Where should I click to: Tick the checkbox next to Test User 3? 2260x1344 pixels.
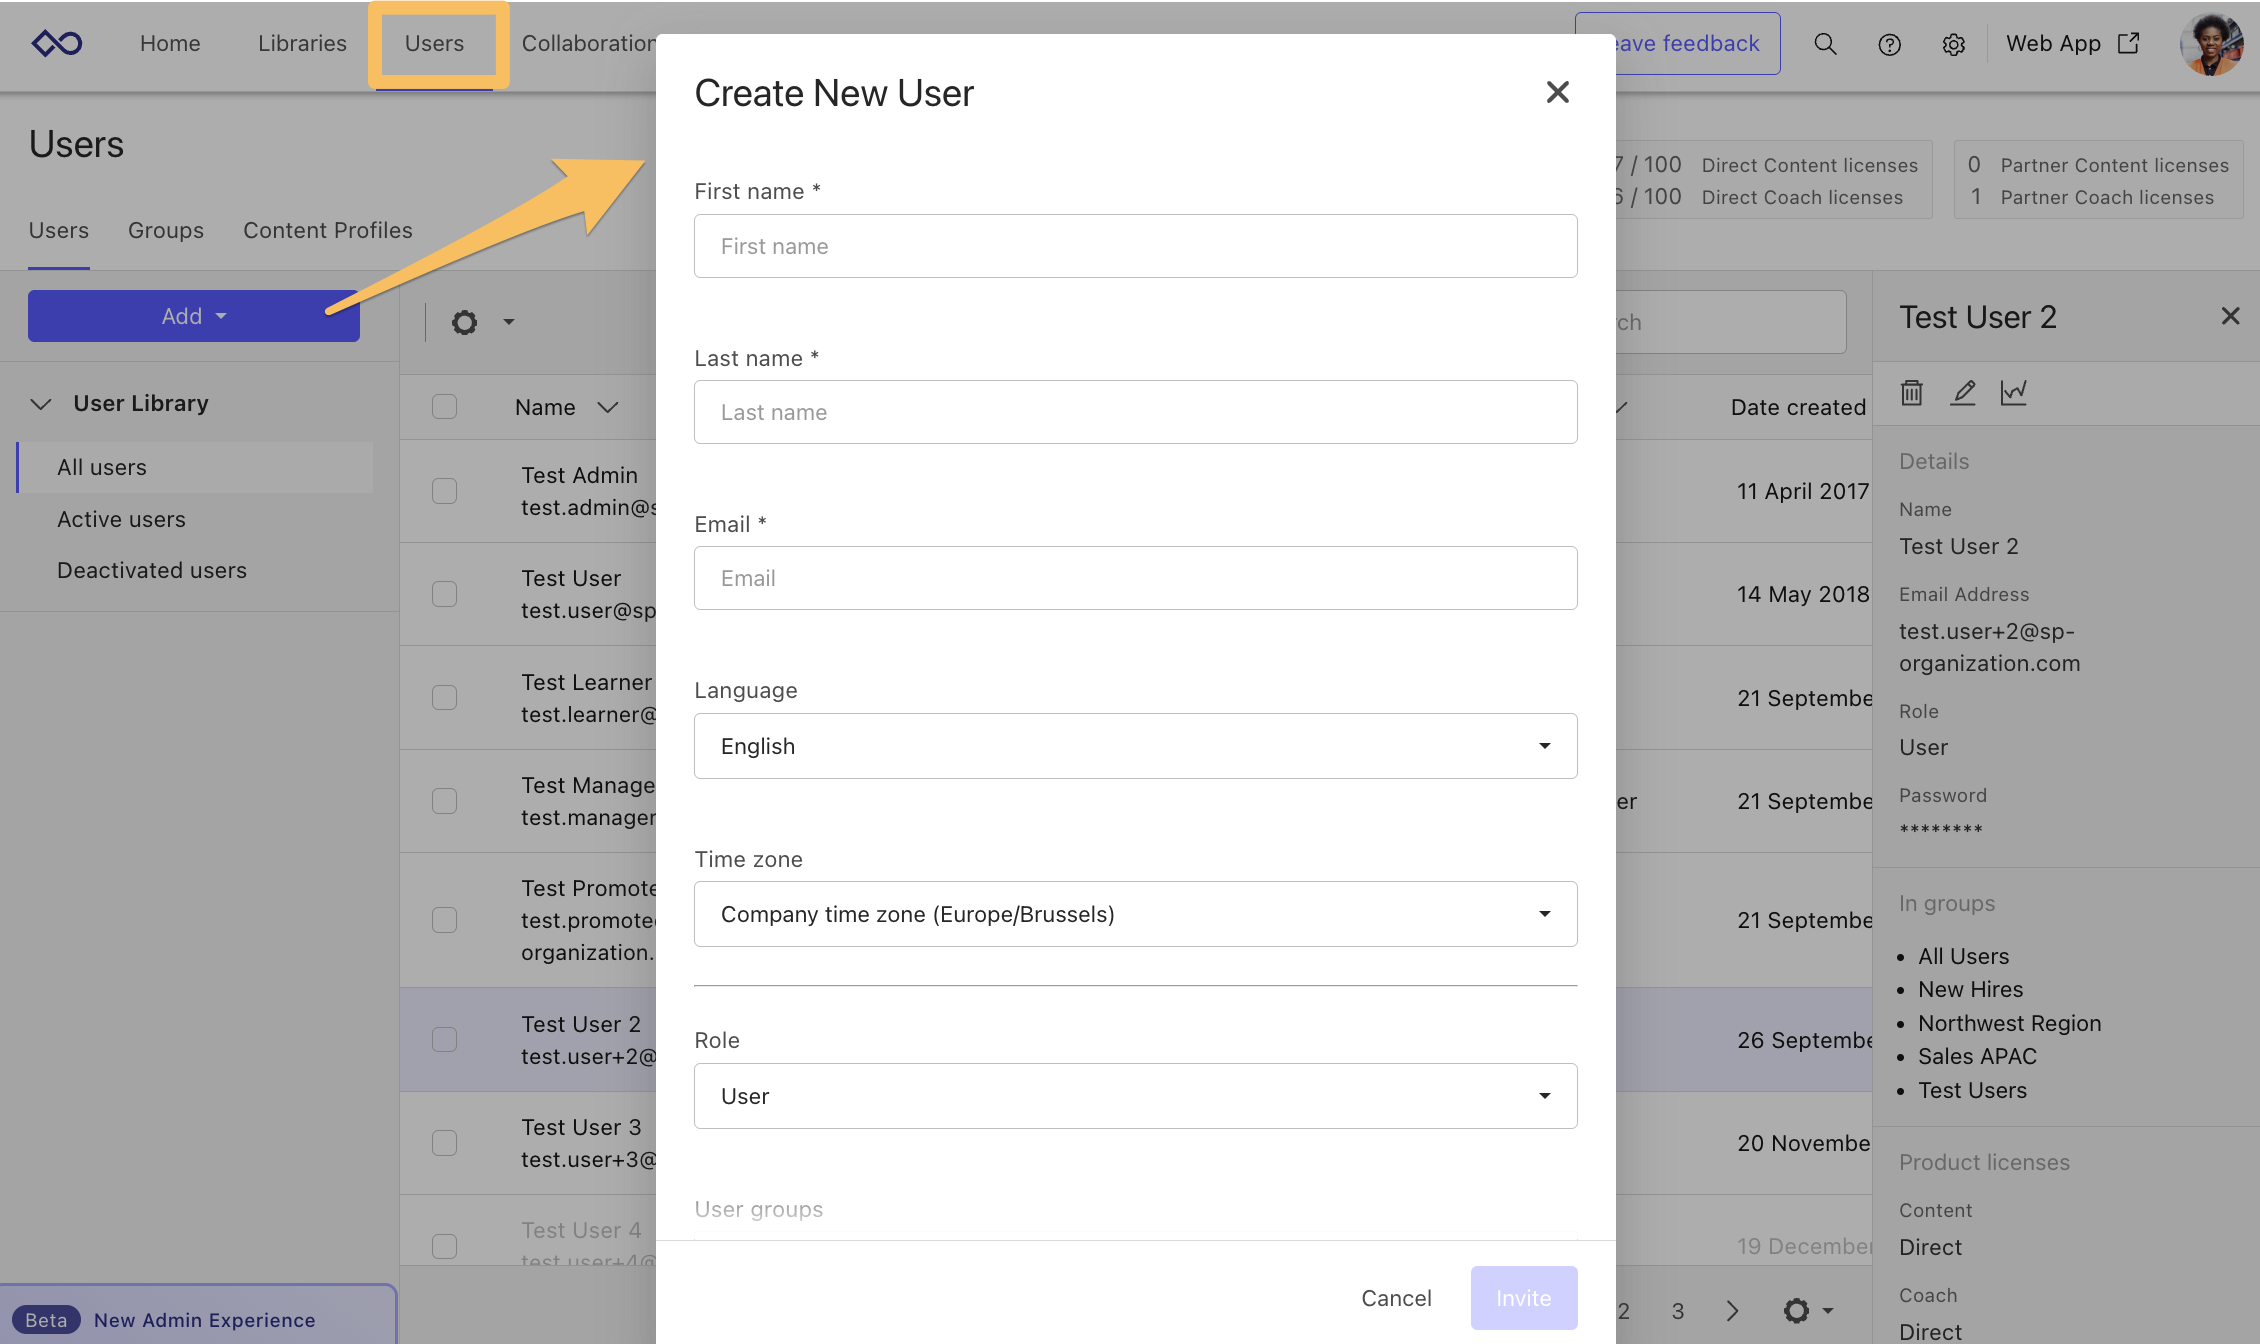[x=444, y=1142]
